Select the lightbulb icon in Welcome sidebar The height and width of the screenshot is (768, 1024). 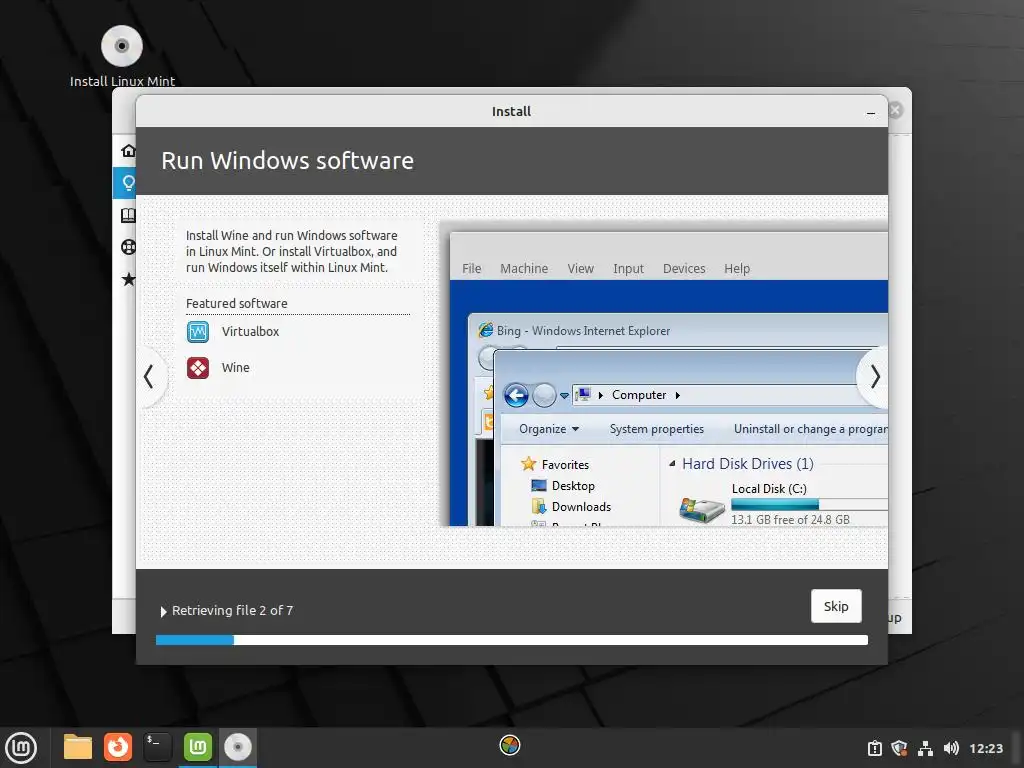click(x=128, y=183)
